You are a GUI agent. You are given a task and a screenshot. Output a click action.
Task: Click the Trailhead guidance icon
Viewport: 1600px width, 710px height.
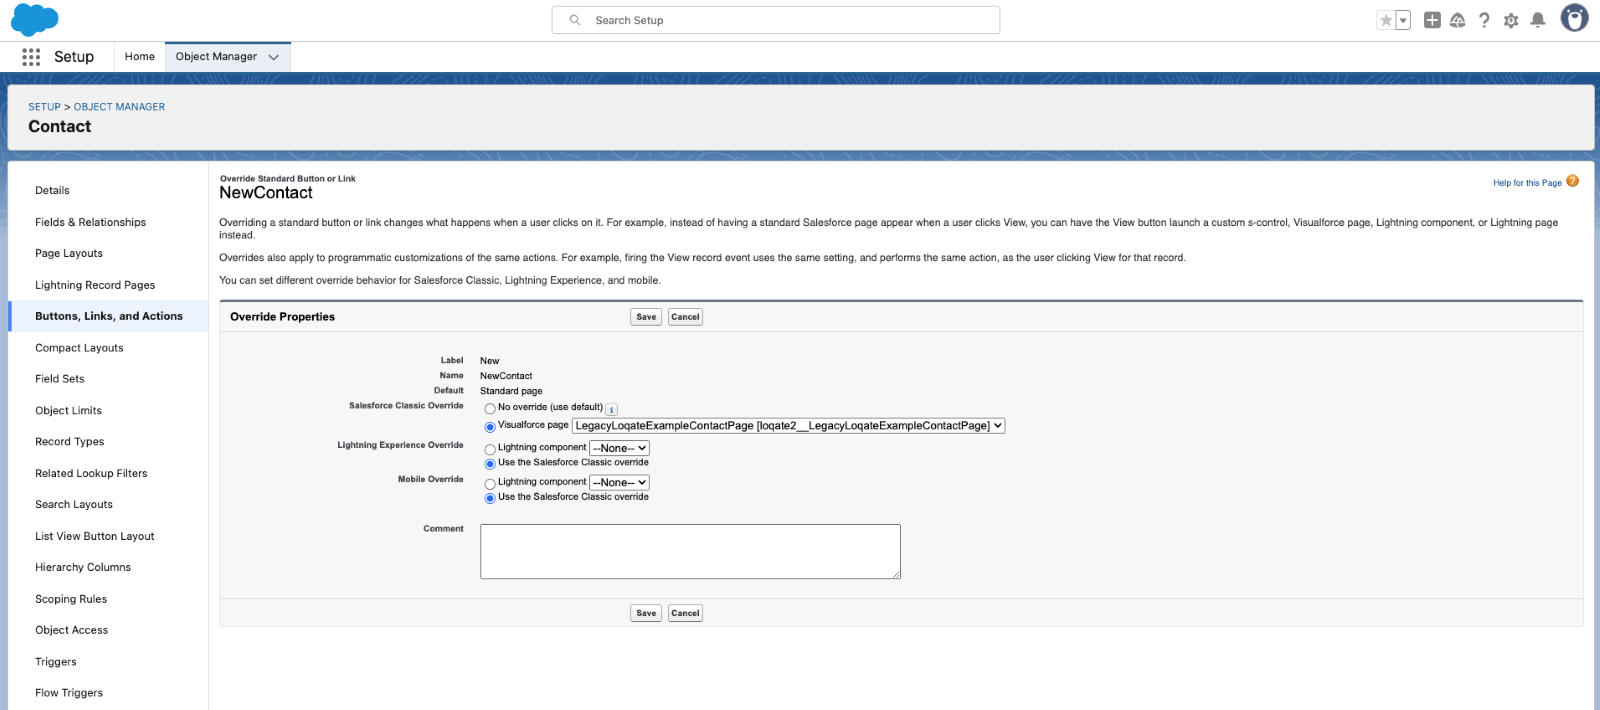pos(1458,20)
